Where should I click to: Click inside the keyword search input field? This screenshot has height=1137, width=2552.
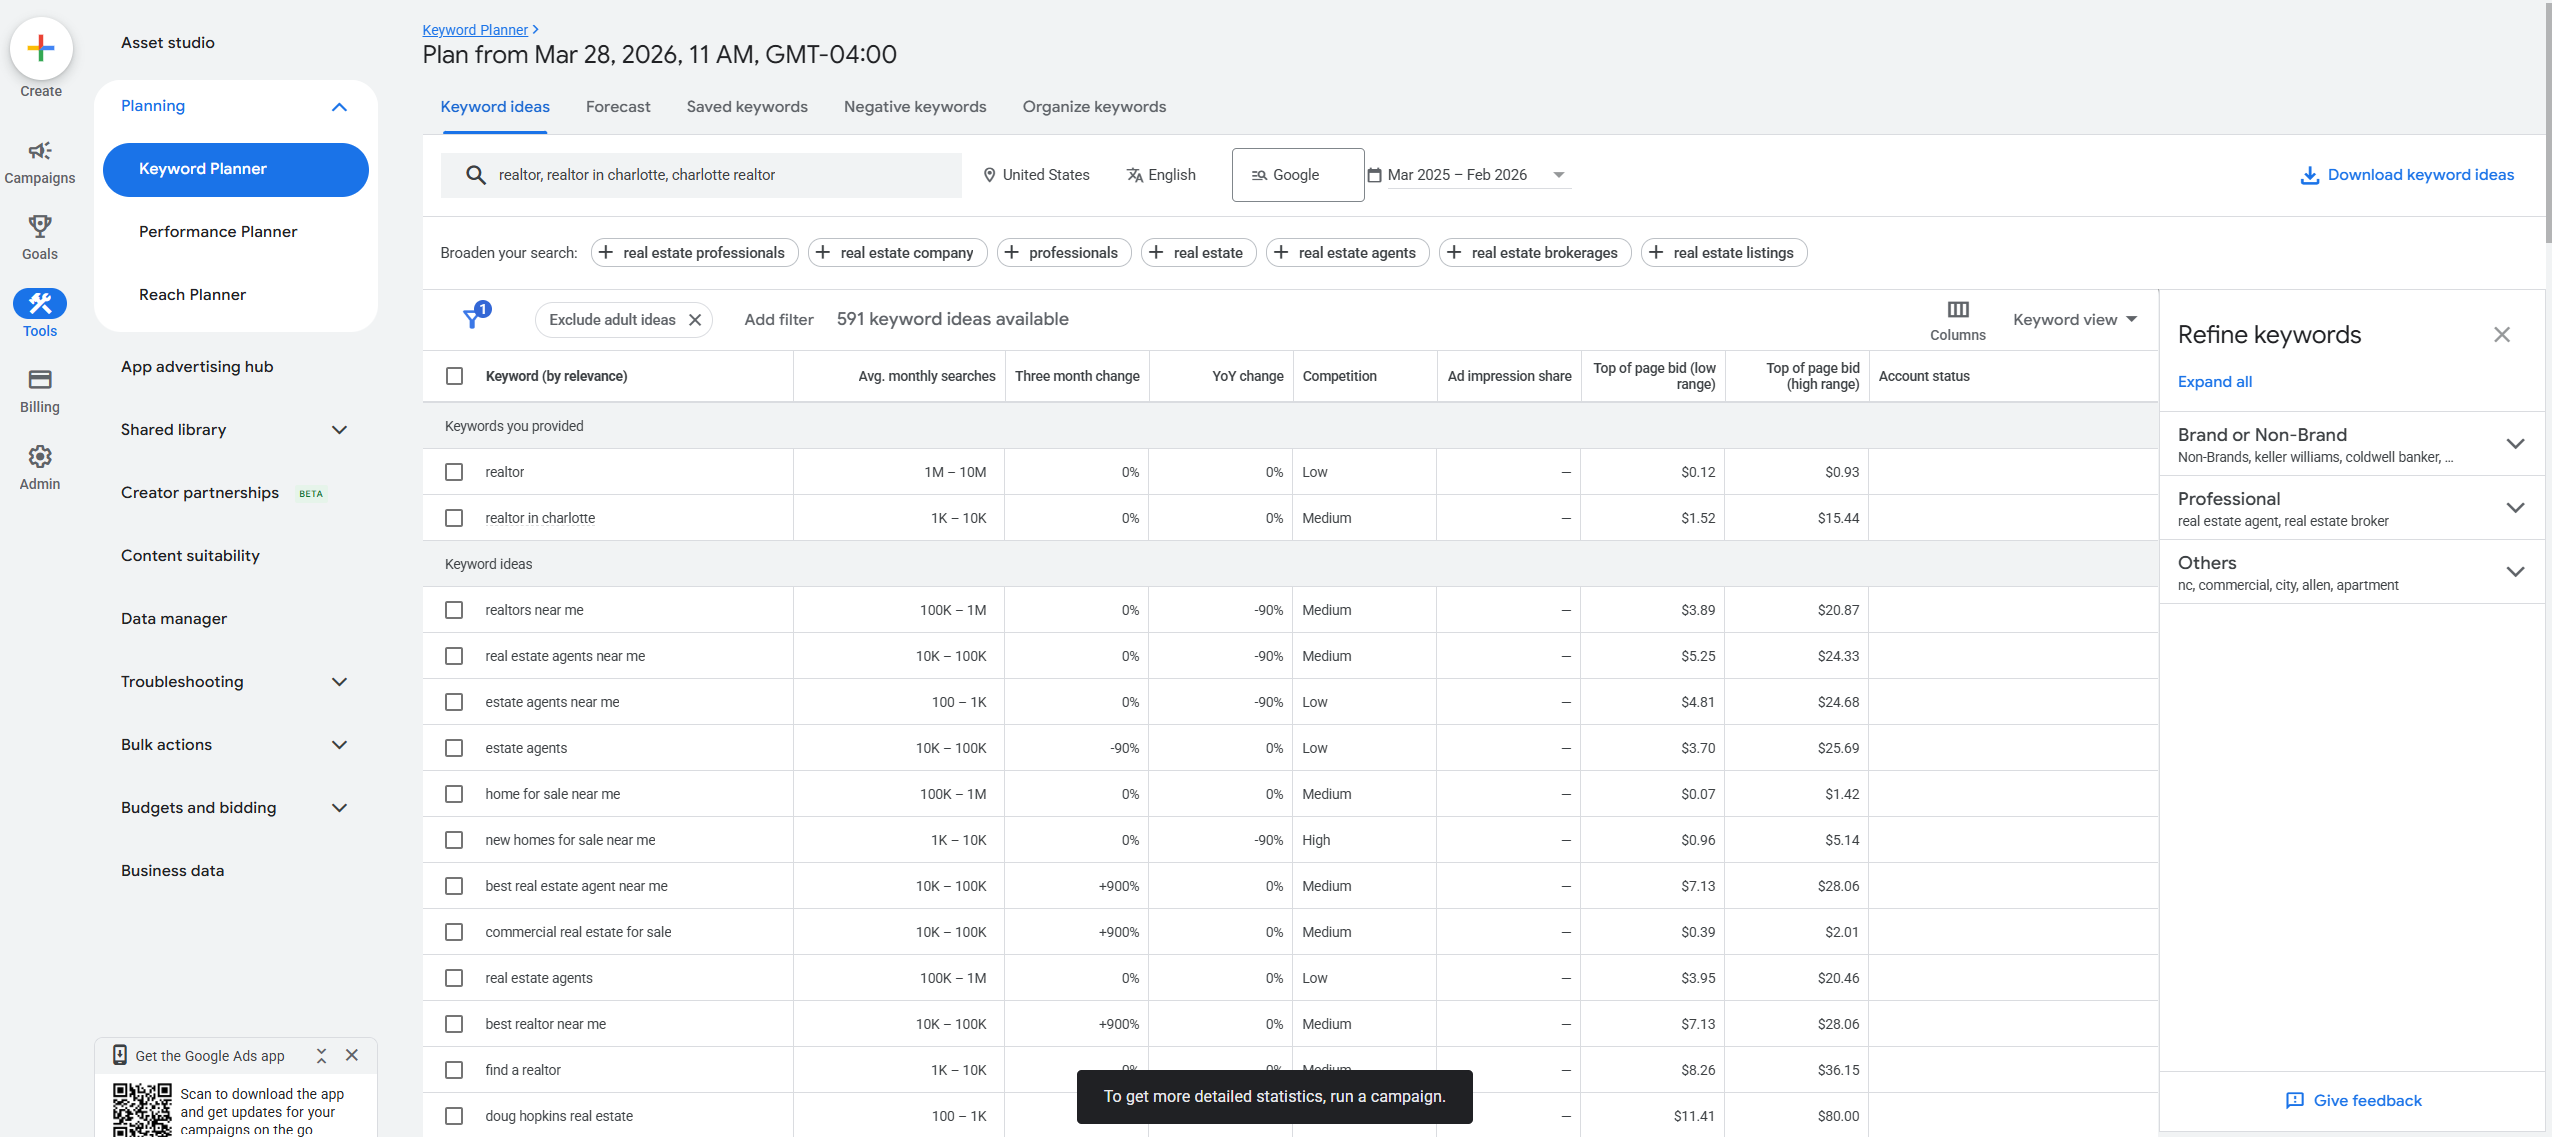(700, 174)
